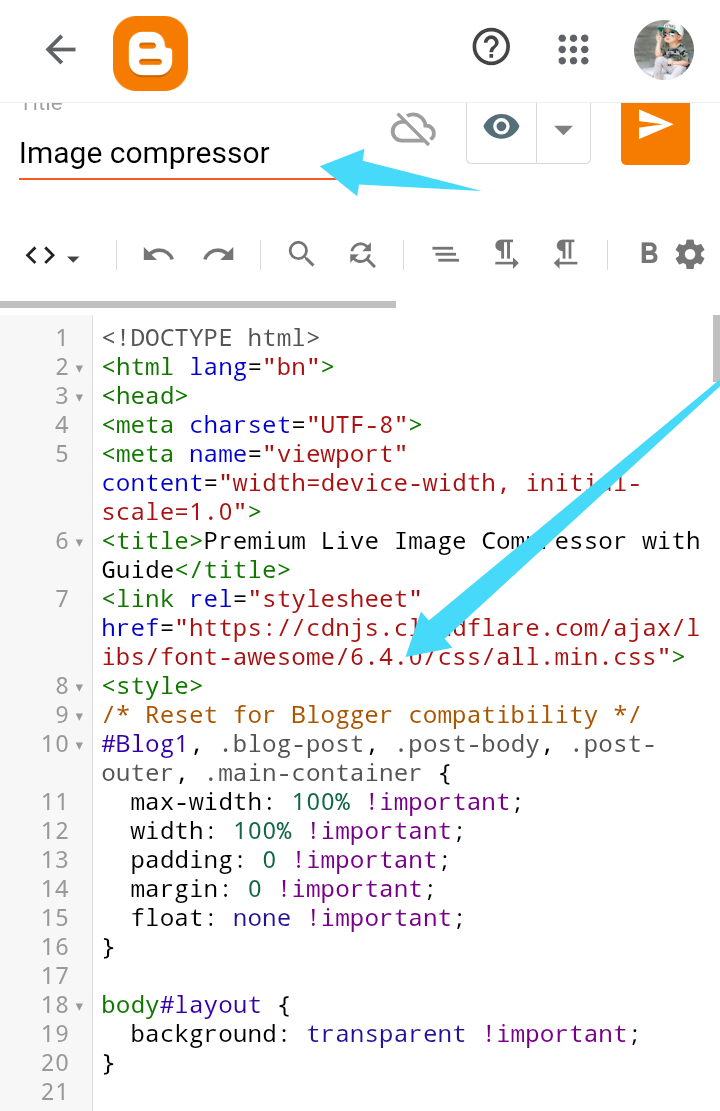The height and width of the screenshot is (1111, 720).
Task: Go back using the arrow icon
Action: pyautogui.click(x=61, y=49)
